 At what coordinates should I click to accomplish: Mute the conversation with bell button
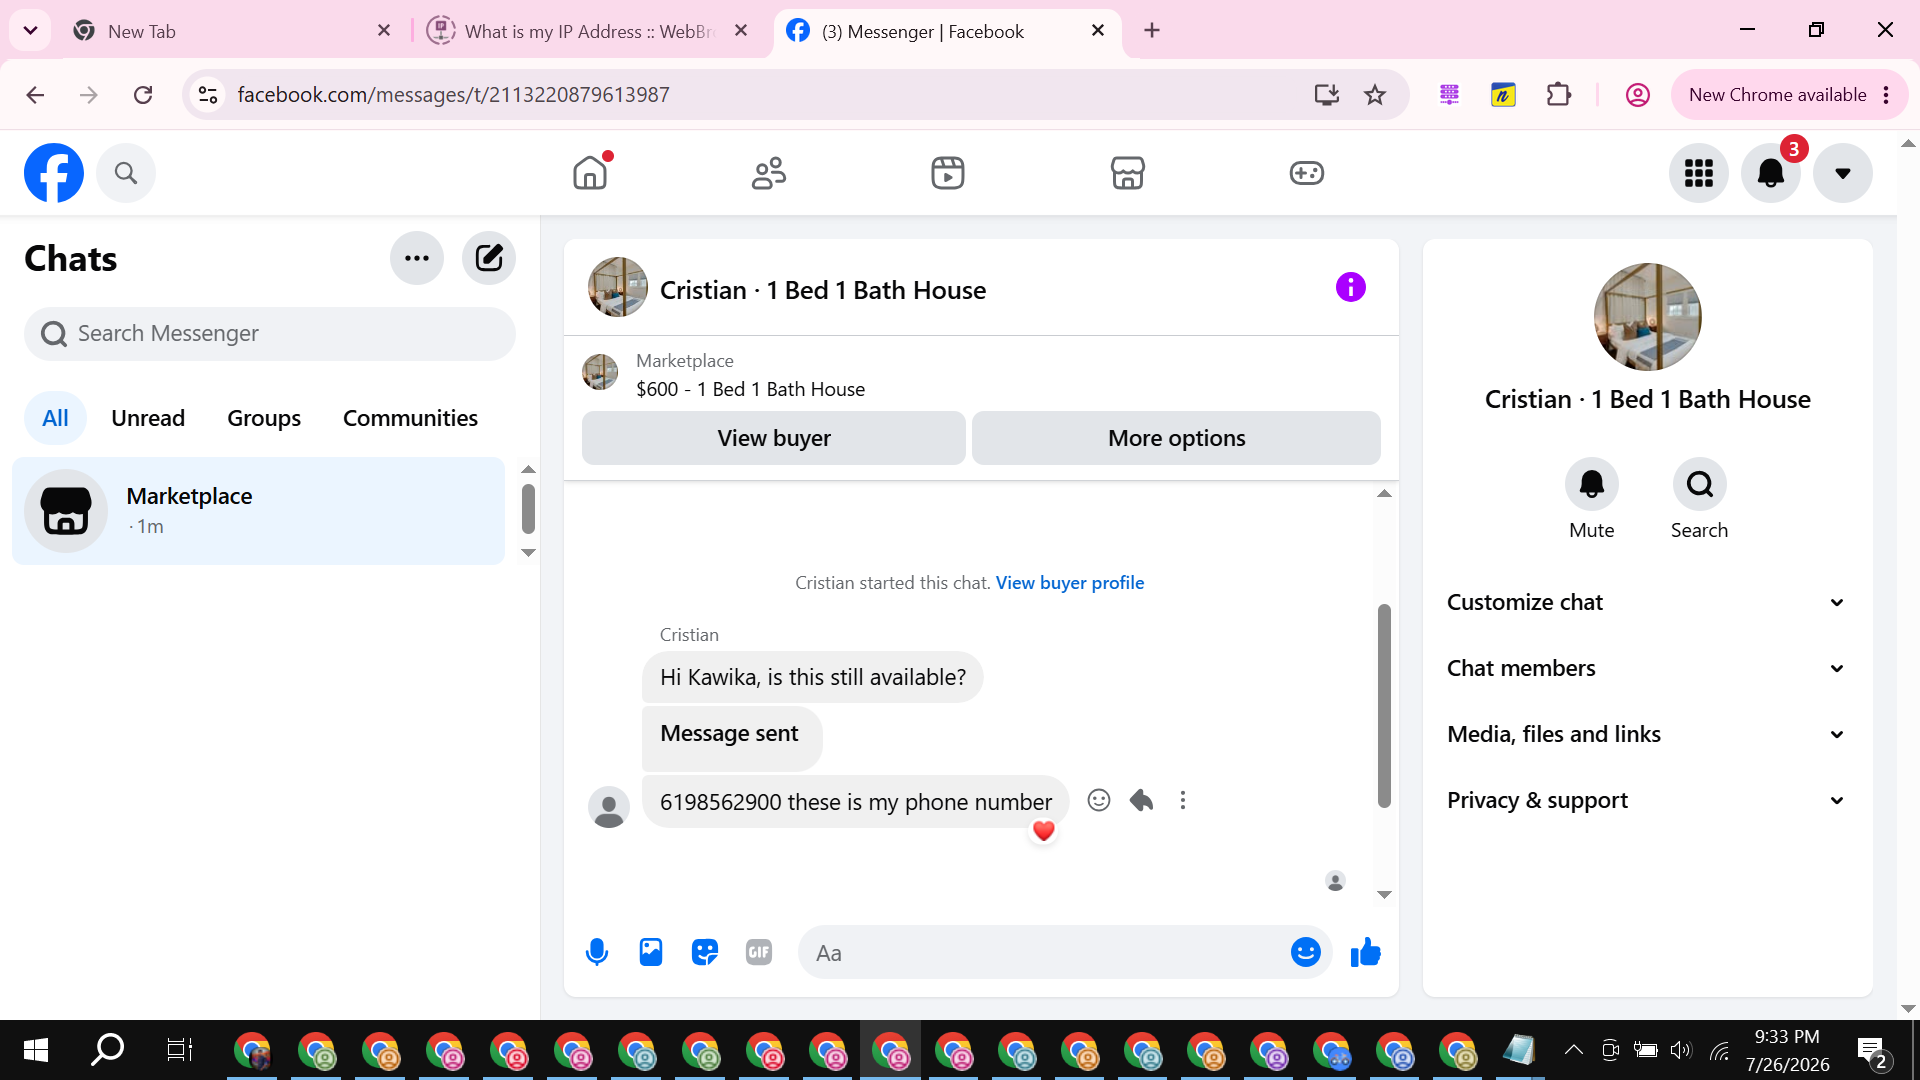pos(1592,485)
